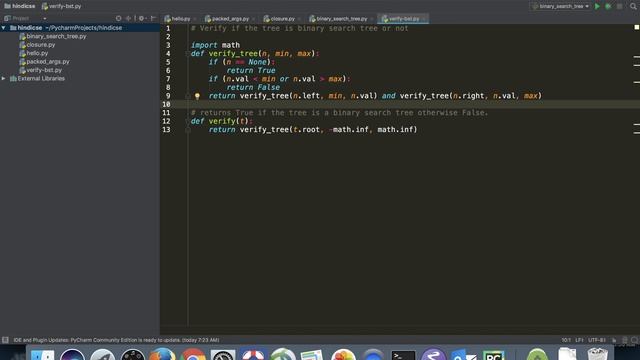Open packed_args.py in the project tree
Screen dimensions: 640x360
click(44, 62)
